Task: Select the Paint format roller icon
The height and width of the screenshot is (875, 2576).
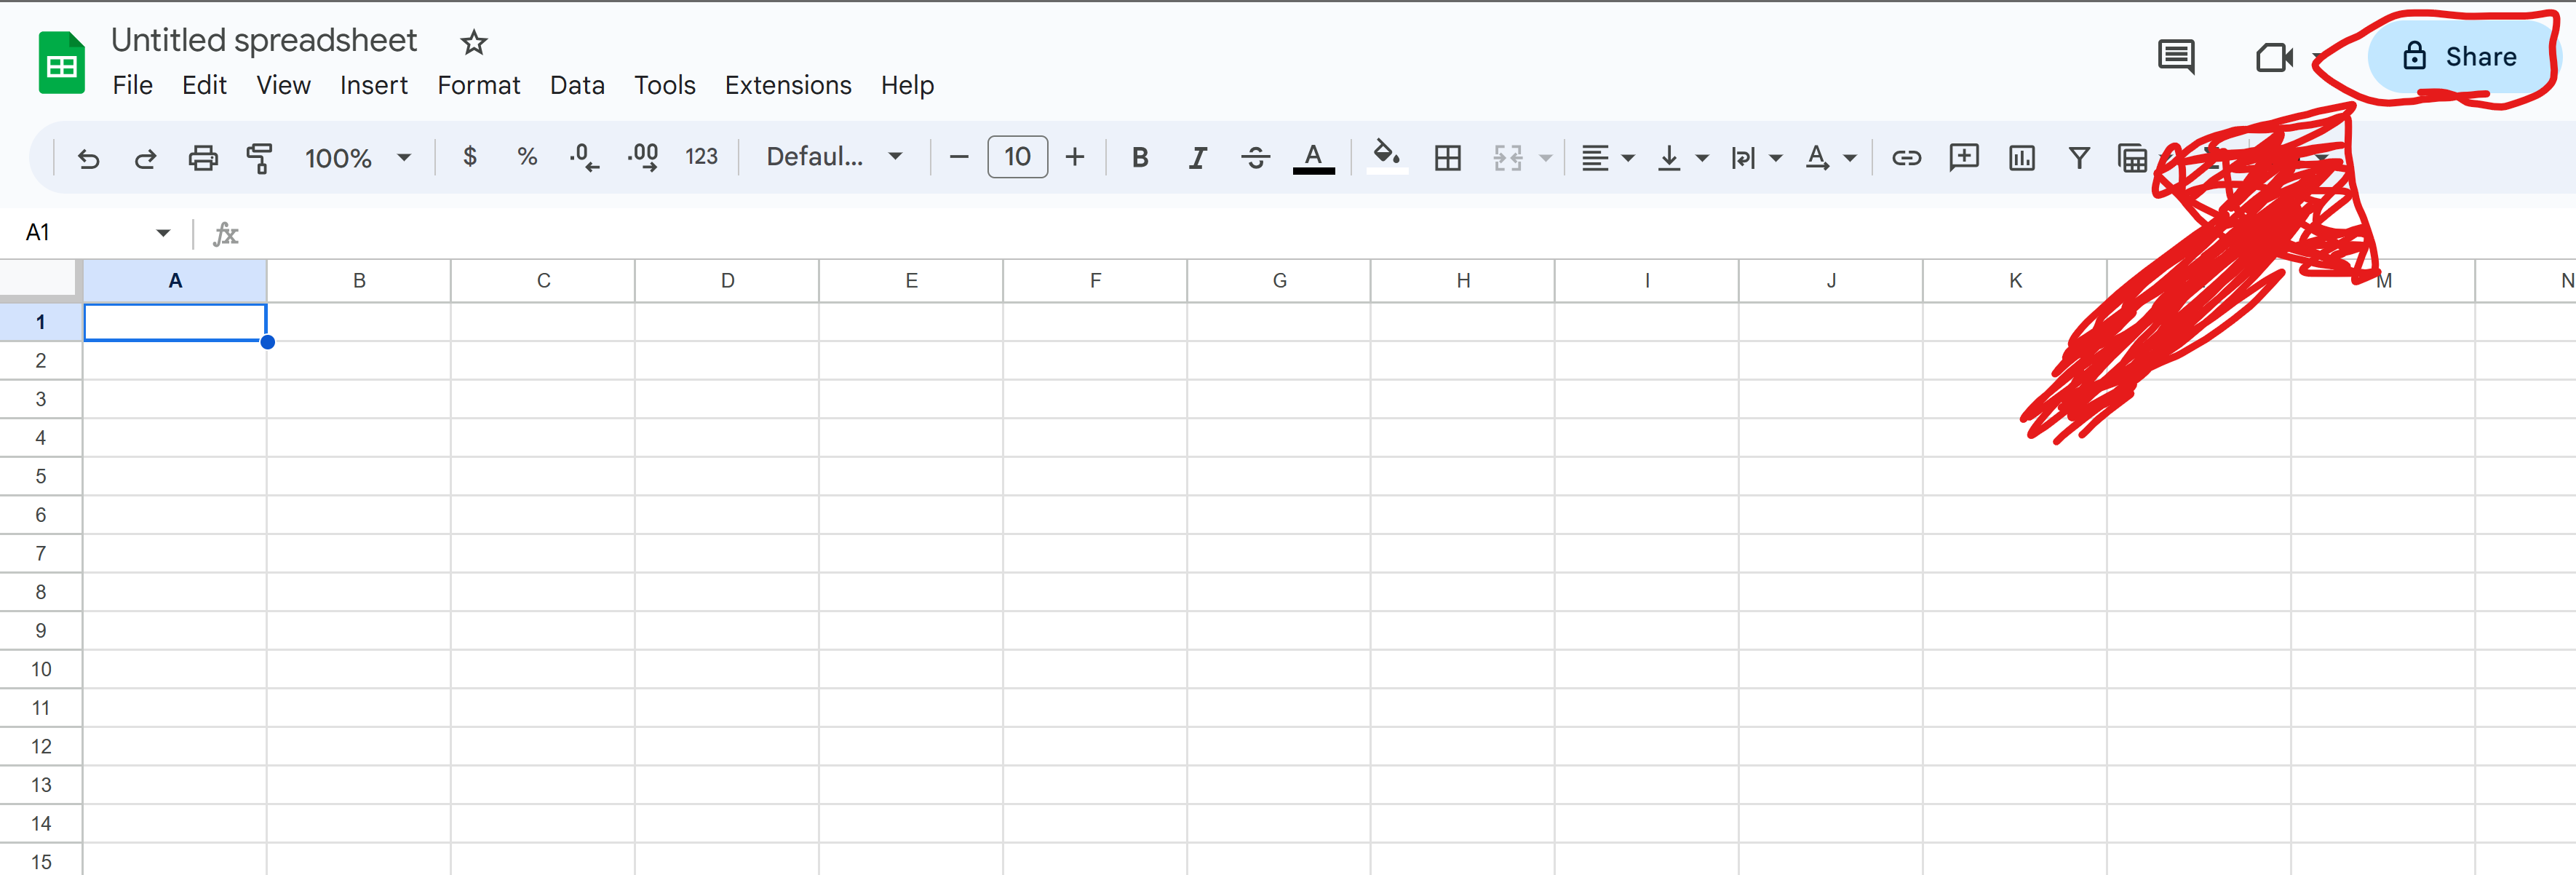Action: coord(259,158)
